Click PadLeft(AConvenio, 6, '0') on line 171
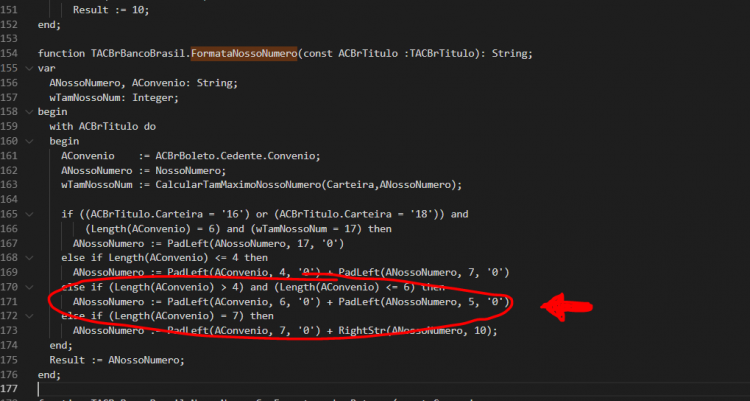Image resolution: width=750 pixels, height=401 pixels. click(x=243, y=302)
